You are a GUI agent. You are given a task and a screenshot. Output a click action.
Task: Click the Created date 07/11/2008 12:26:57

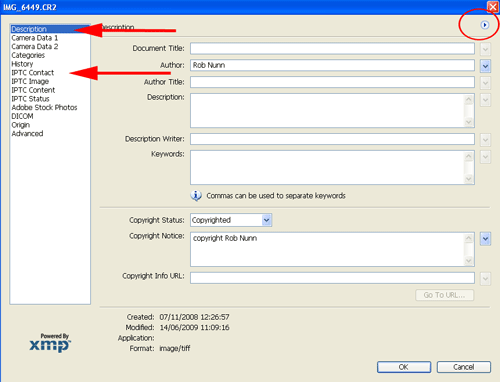coord(194,317)
